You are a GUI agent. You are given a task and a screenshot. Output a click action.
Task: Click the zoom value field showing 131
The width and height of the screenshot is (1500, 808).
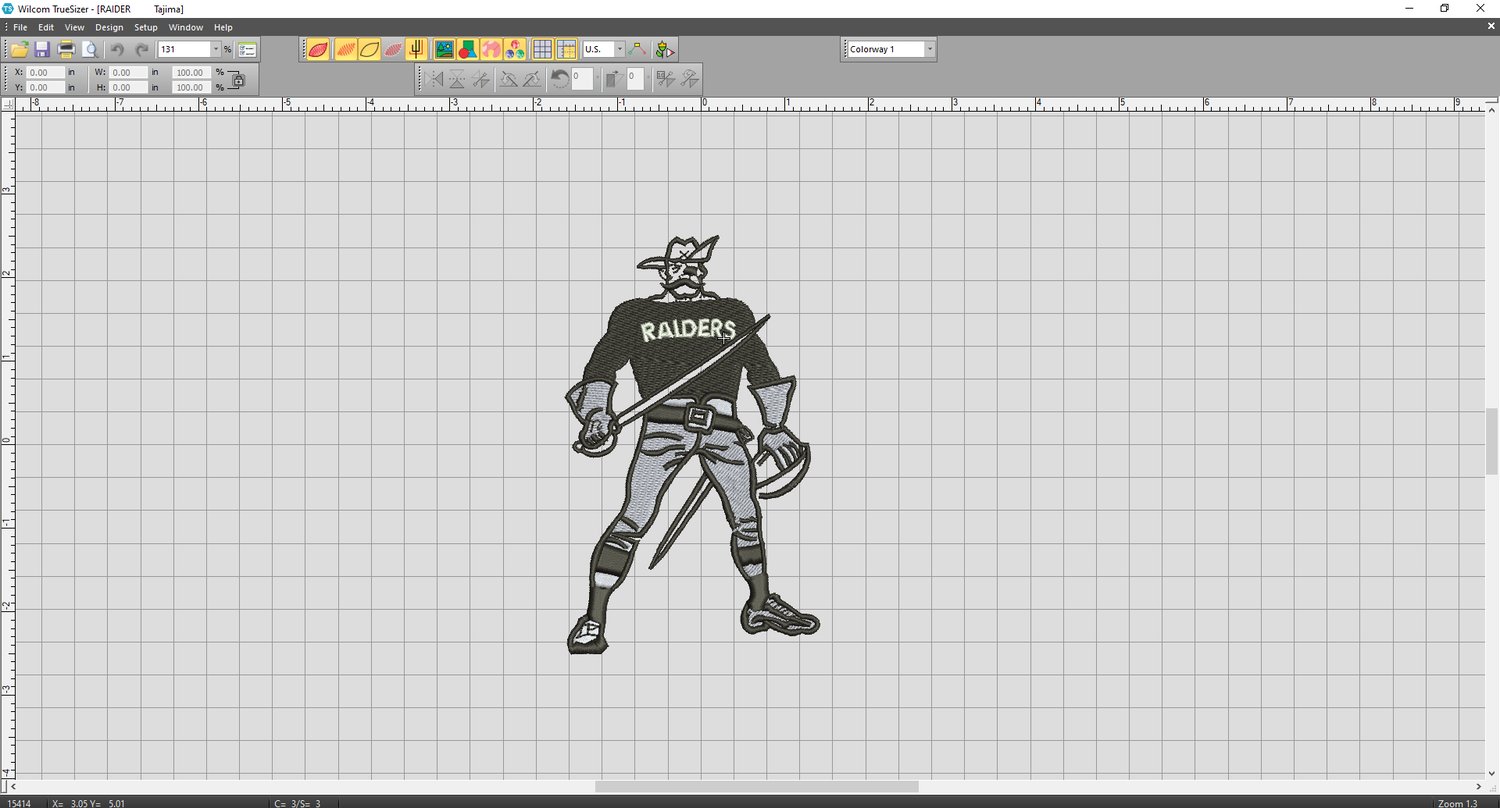coord(183,49)
